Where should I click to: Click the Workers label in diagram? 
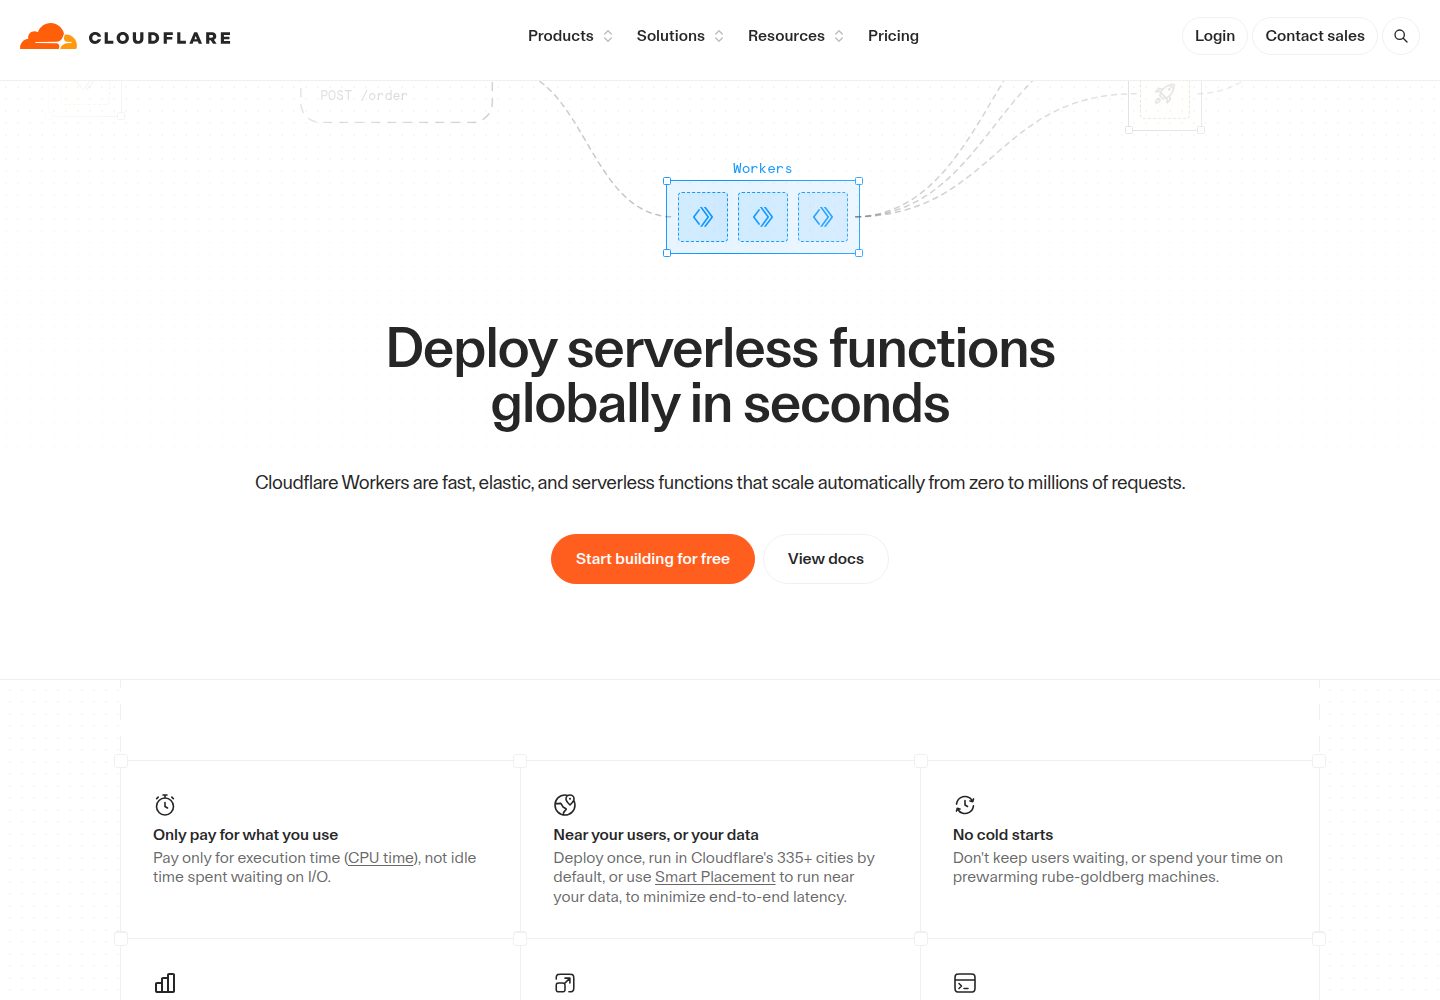click(x=762, y=169)
